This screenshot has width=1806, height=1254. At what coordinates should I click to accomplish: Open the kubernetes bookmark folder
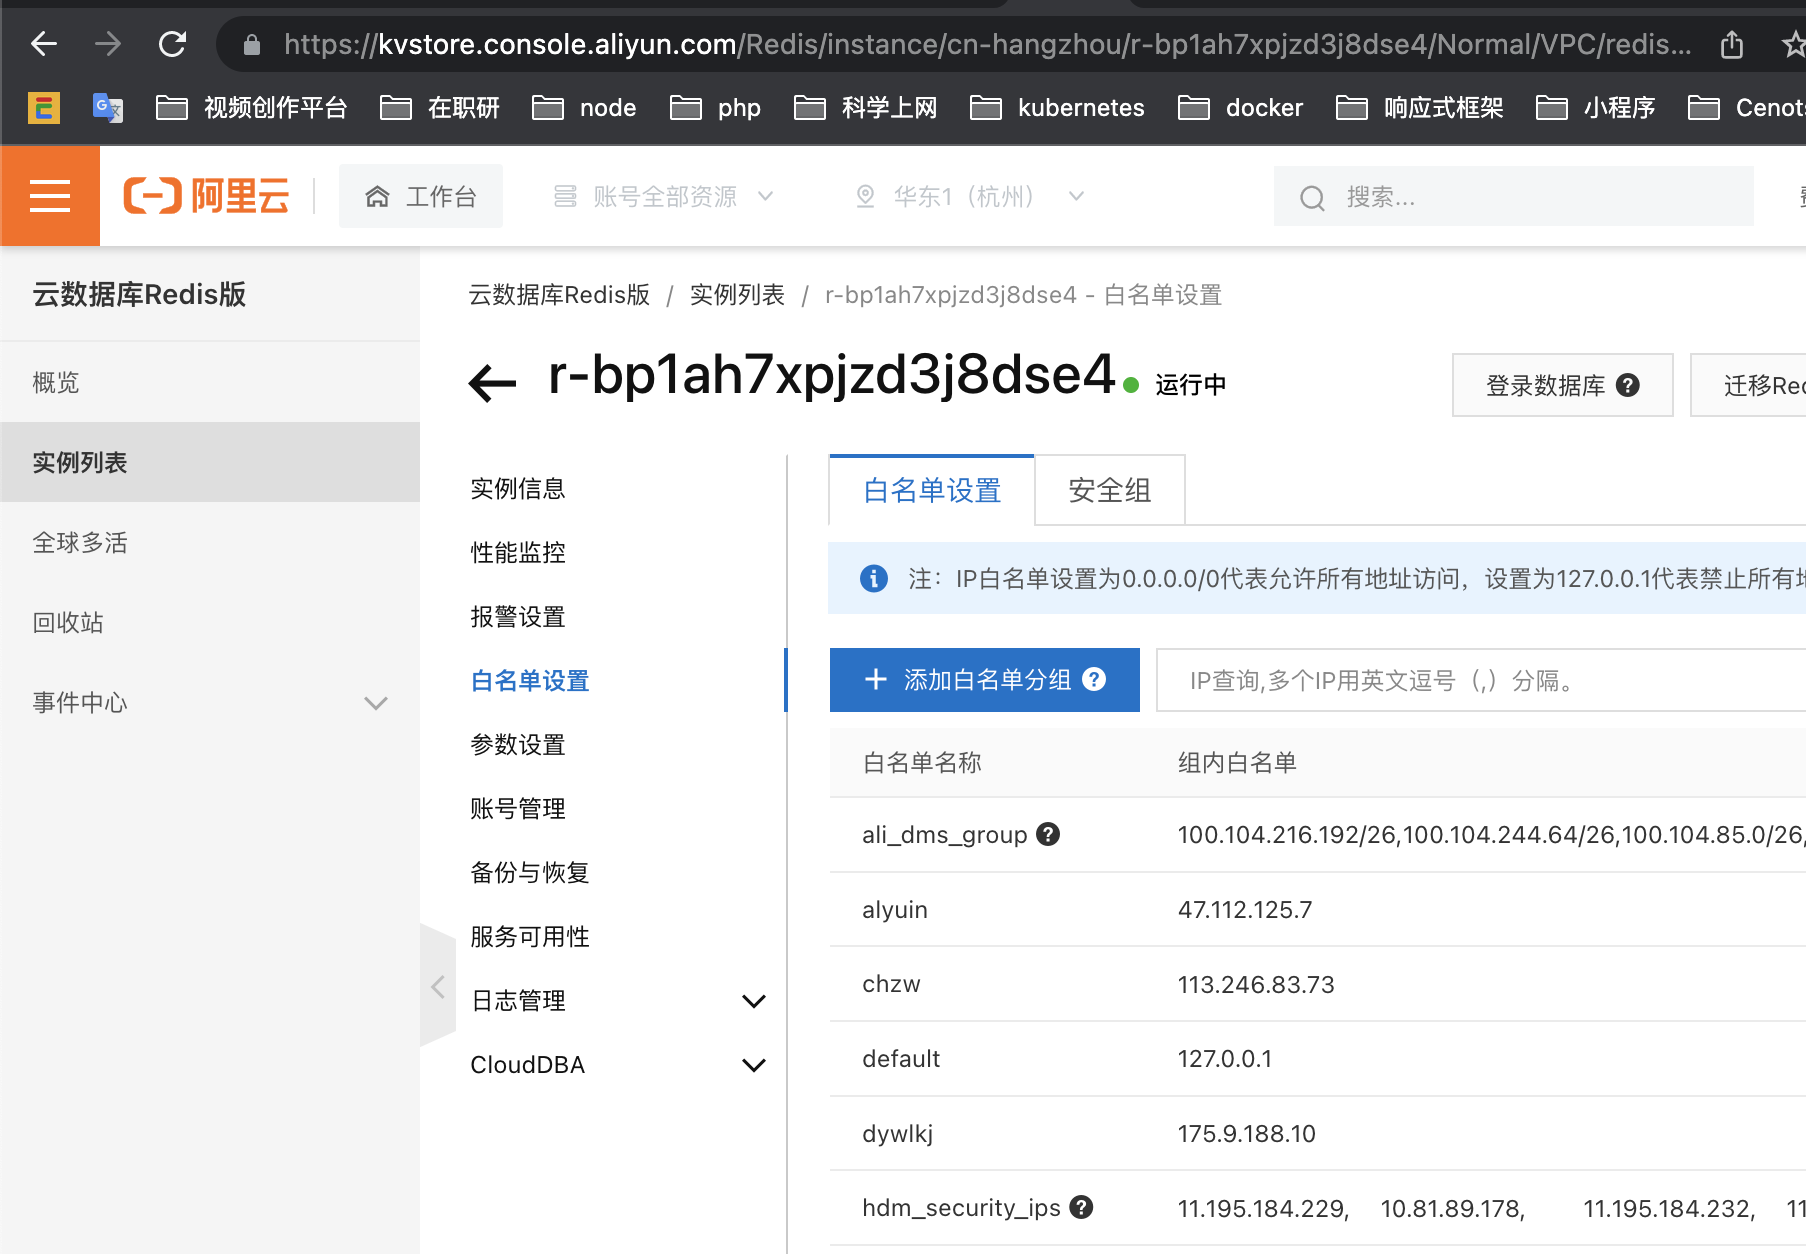click(1058, 107)
